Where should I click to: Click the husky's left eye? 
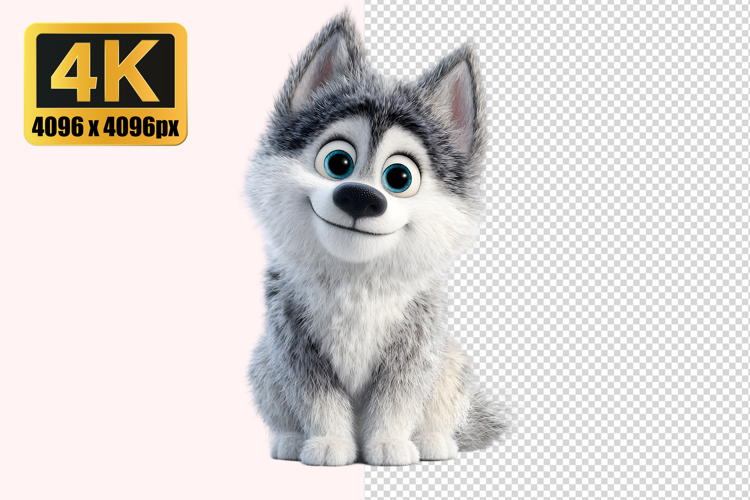pos(337,162)
